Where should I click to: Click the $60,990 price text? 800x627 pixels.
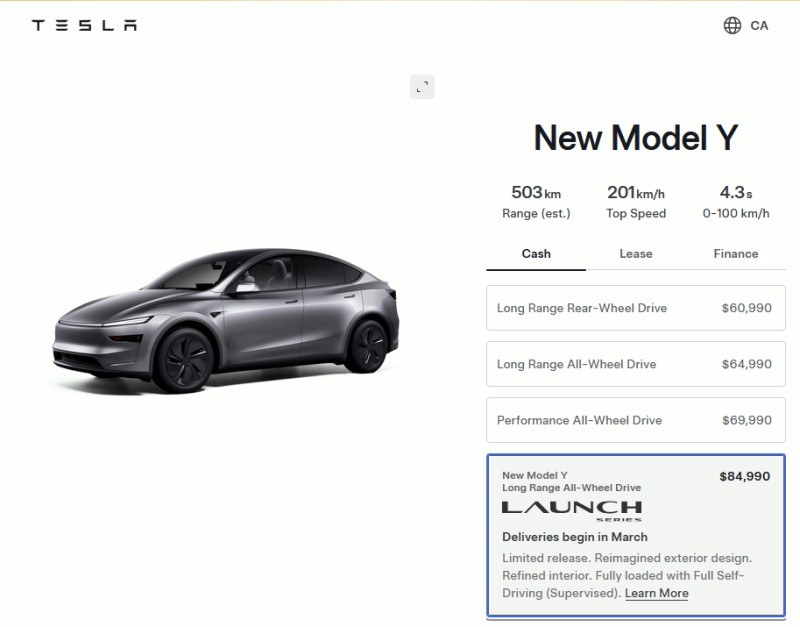point(746,308)
